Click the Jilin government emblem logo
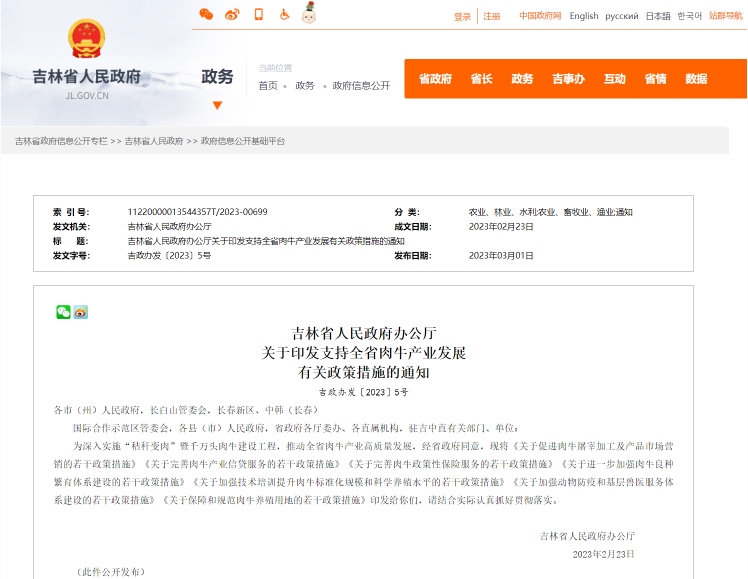Viewport: 748px width, 579px height. click(86, 40)
